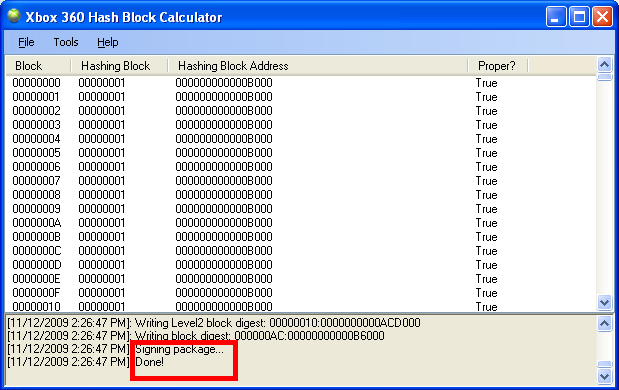Click Hashing Block Address in row 00000008
The image size is (619, 390).
coord(224,195)
